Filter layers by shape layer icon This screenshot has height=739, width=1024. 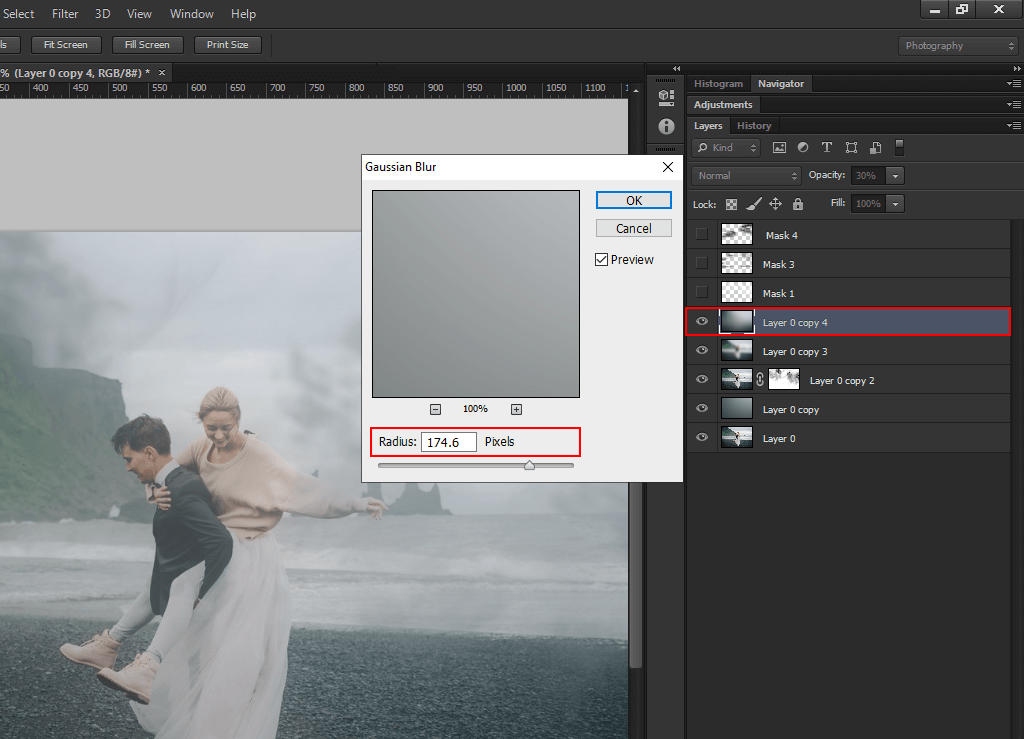tap(851, 148)
